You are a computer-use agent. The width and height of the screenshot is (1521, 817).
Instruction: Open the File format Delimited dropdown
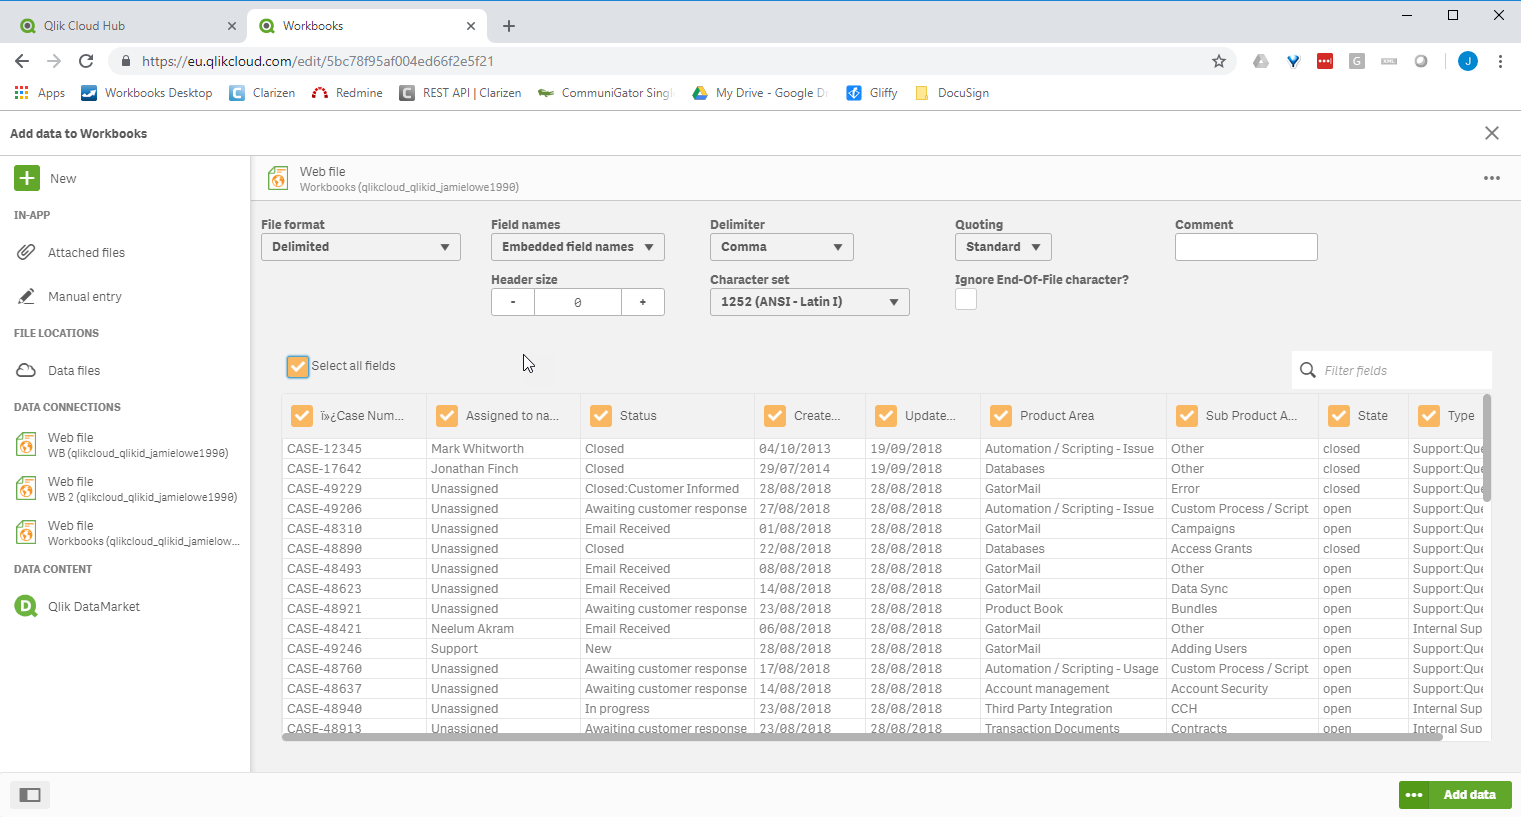pos(361,247)
